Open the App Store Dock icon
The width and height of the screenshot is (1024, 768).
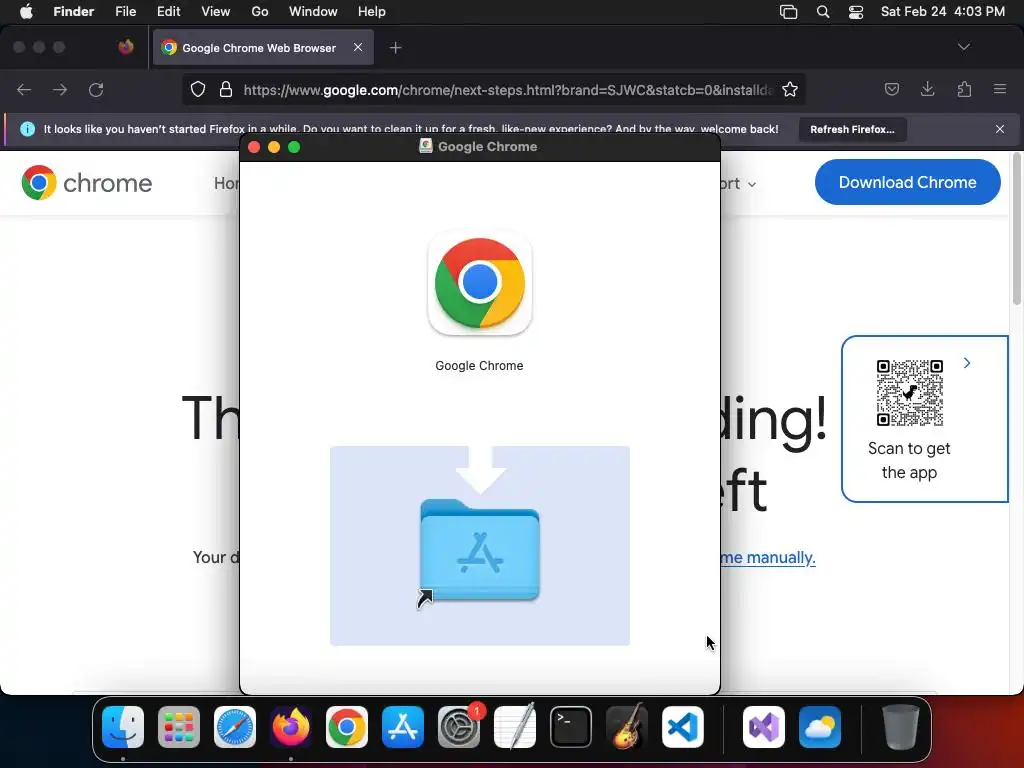[x=403, y=727]
